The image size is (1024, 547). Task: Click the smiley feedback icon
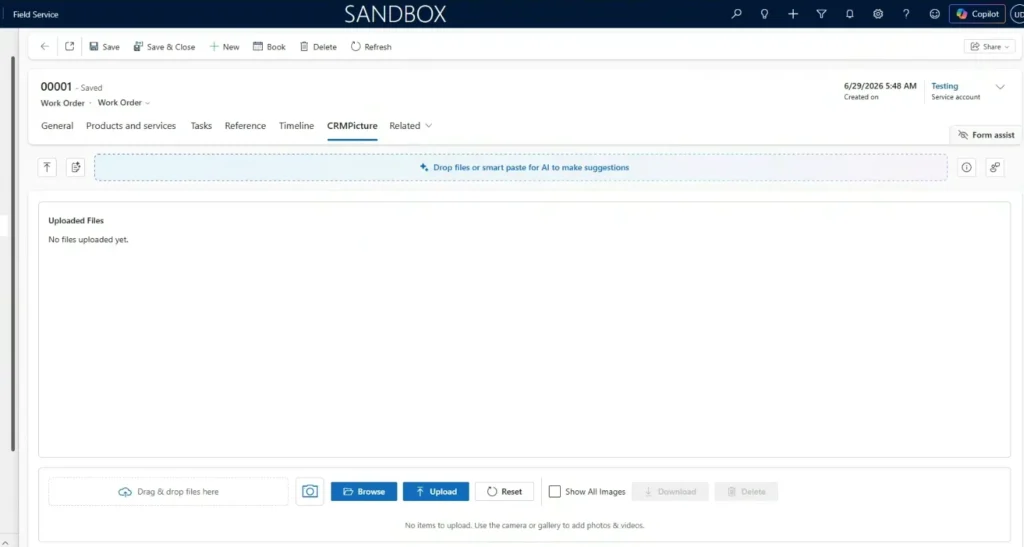[x=935, y=14]
